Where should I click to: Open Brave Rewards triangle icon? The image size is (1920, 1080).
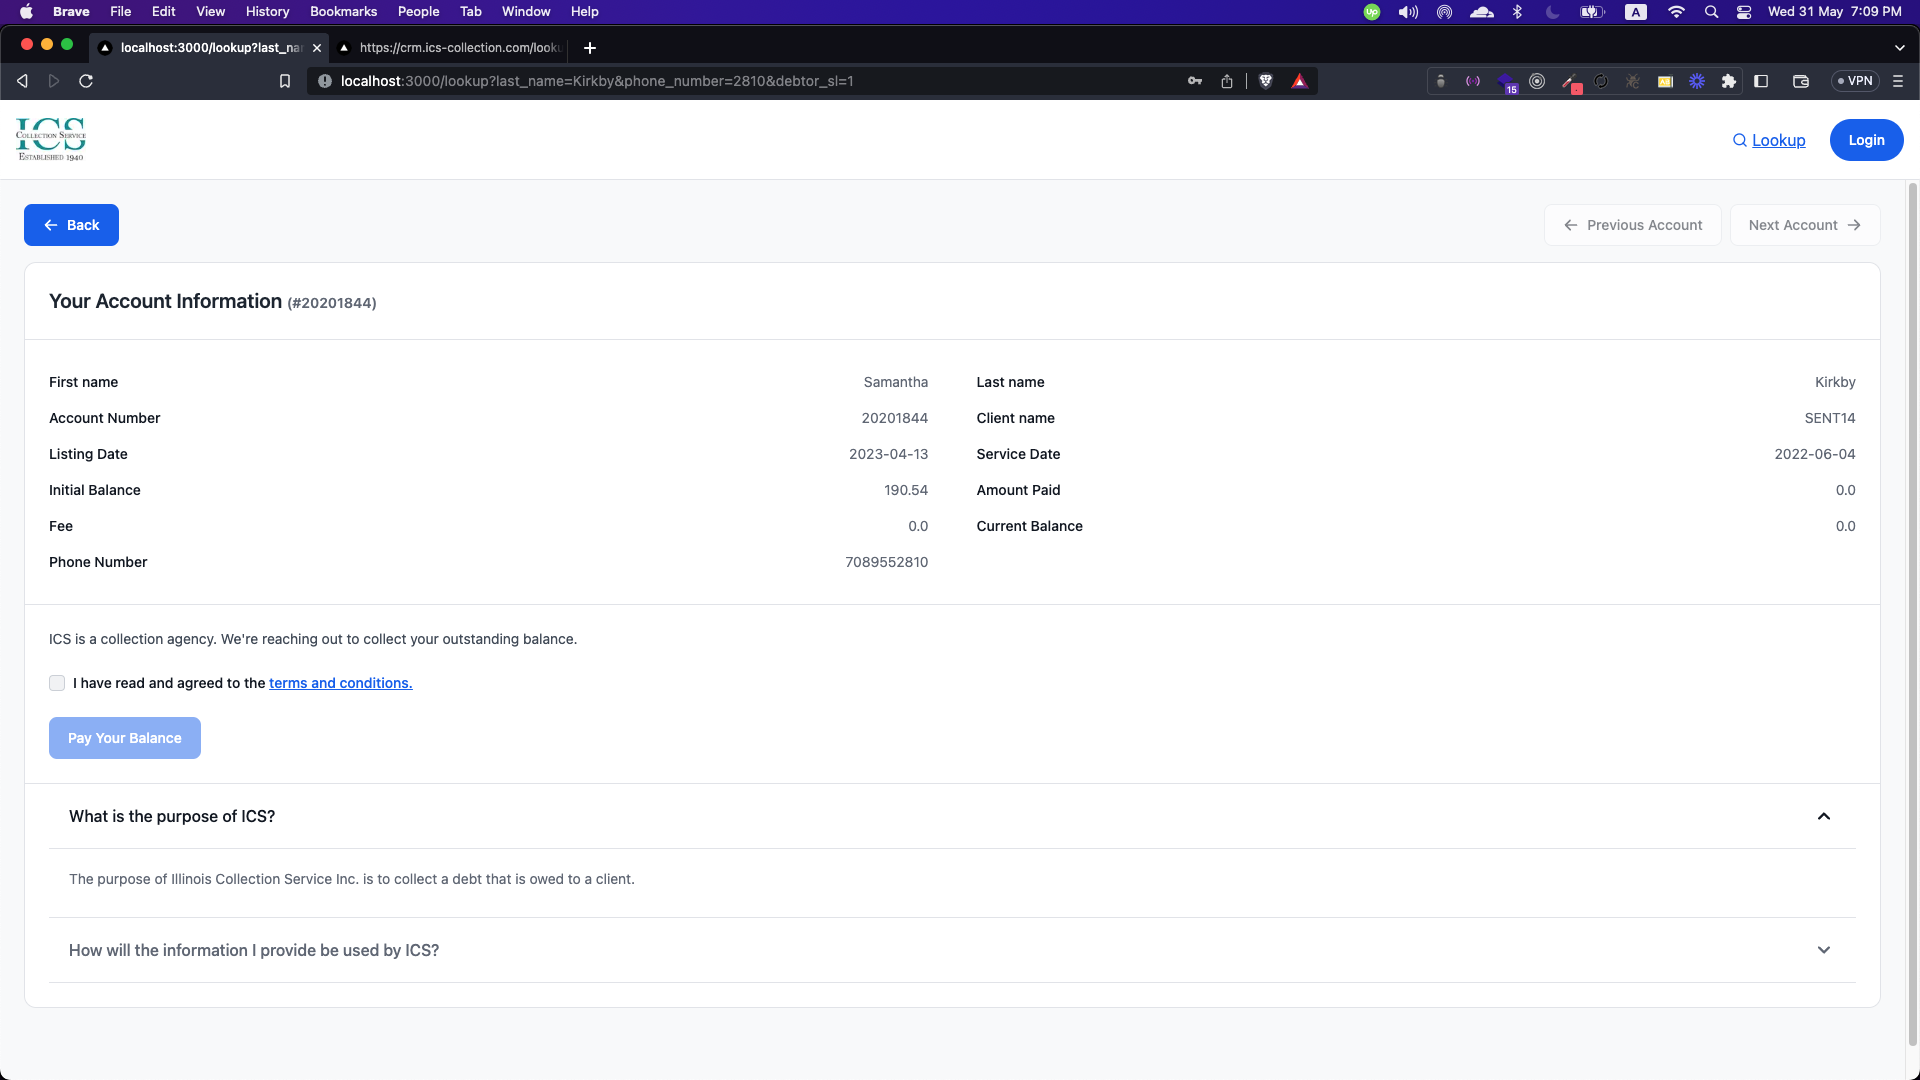1299,81
